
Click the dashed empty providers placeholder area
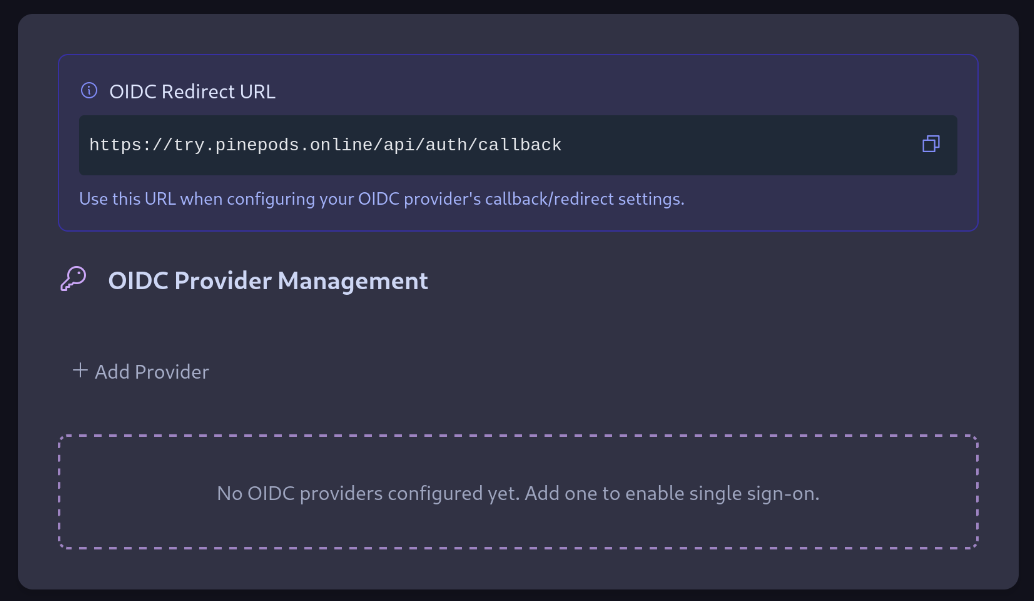pyautogui.click(x=518, y=491)
